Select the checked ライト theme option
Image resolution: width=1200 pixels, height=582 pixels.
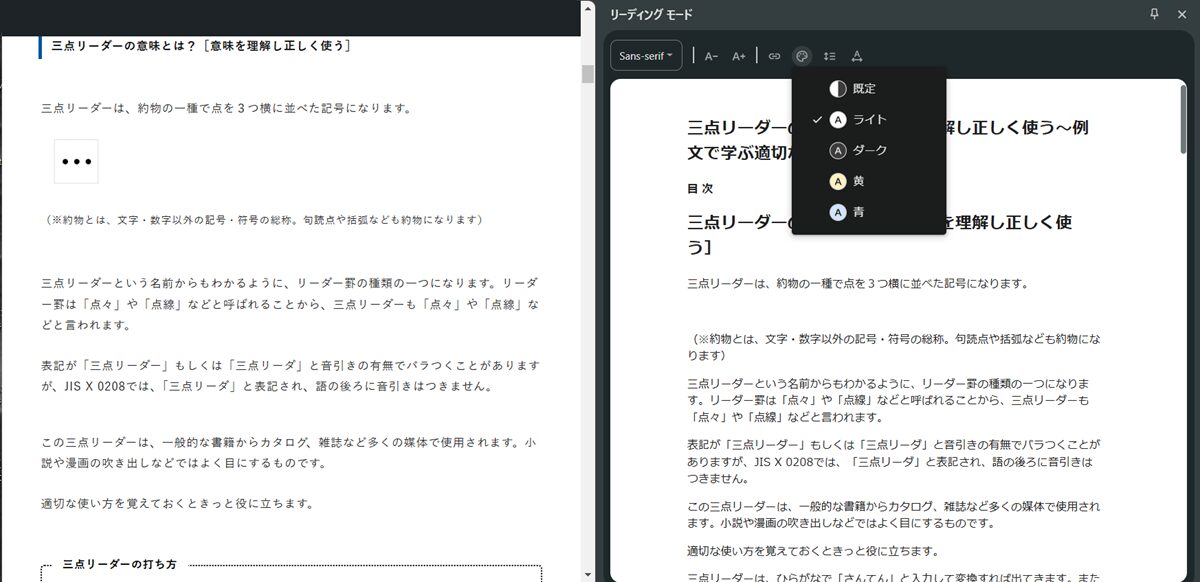pyautogui.click(x=868, y=120)
